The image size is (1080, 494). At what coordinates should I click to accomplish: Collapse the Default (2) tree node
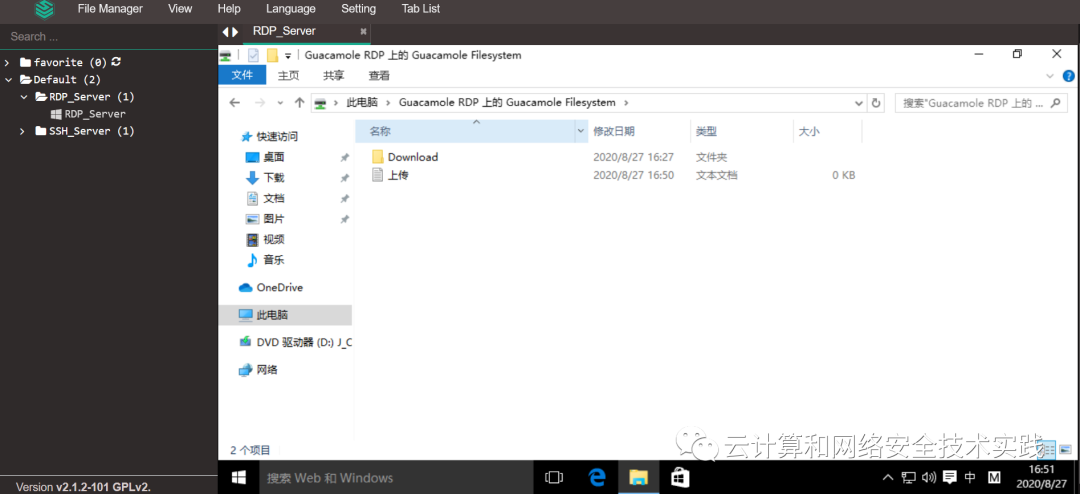click(8, 79)
